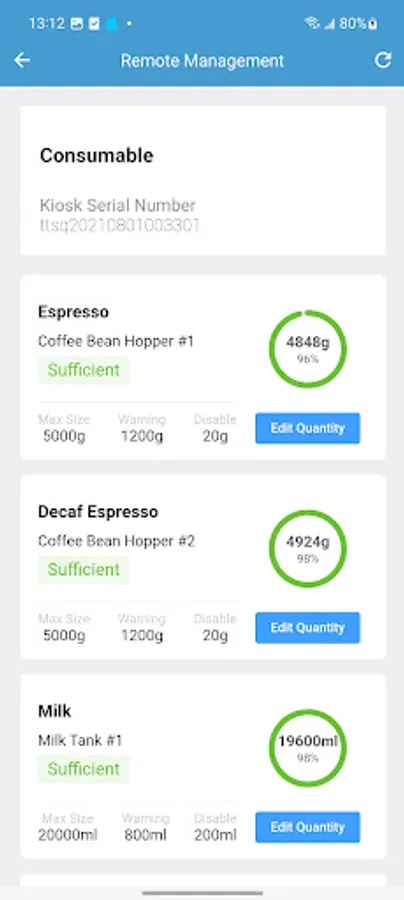Tap the Remote Management title
Image resolution: width=404 pixels, height=900 pixels.
pos(202,61)
